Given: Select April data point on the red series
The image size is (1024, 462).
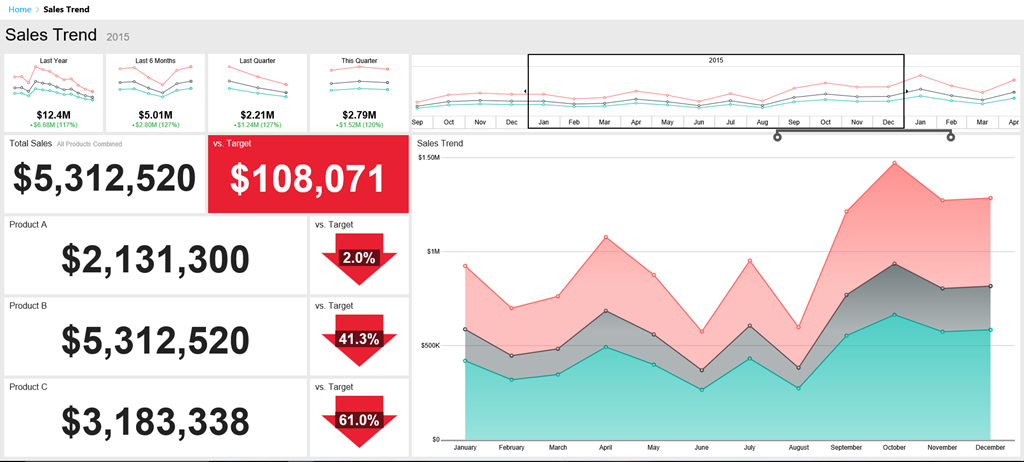Looking at the screenshot, I should coord(605,237).
